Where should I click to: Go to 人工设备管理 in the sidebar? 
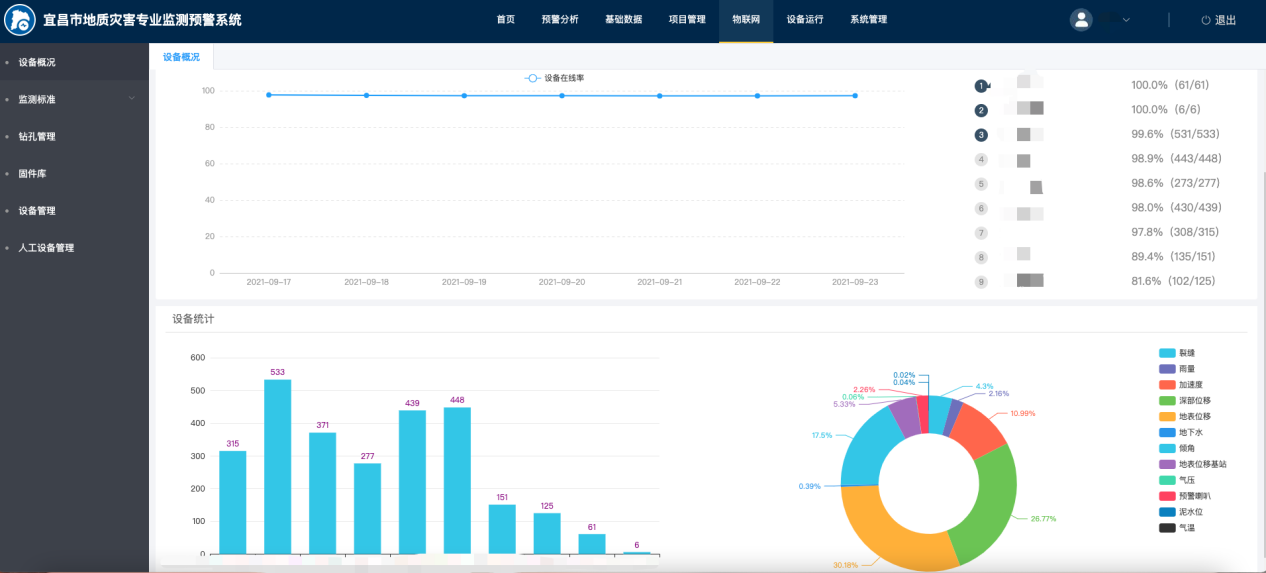point(46,248)
